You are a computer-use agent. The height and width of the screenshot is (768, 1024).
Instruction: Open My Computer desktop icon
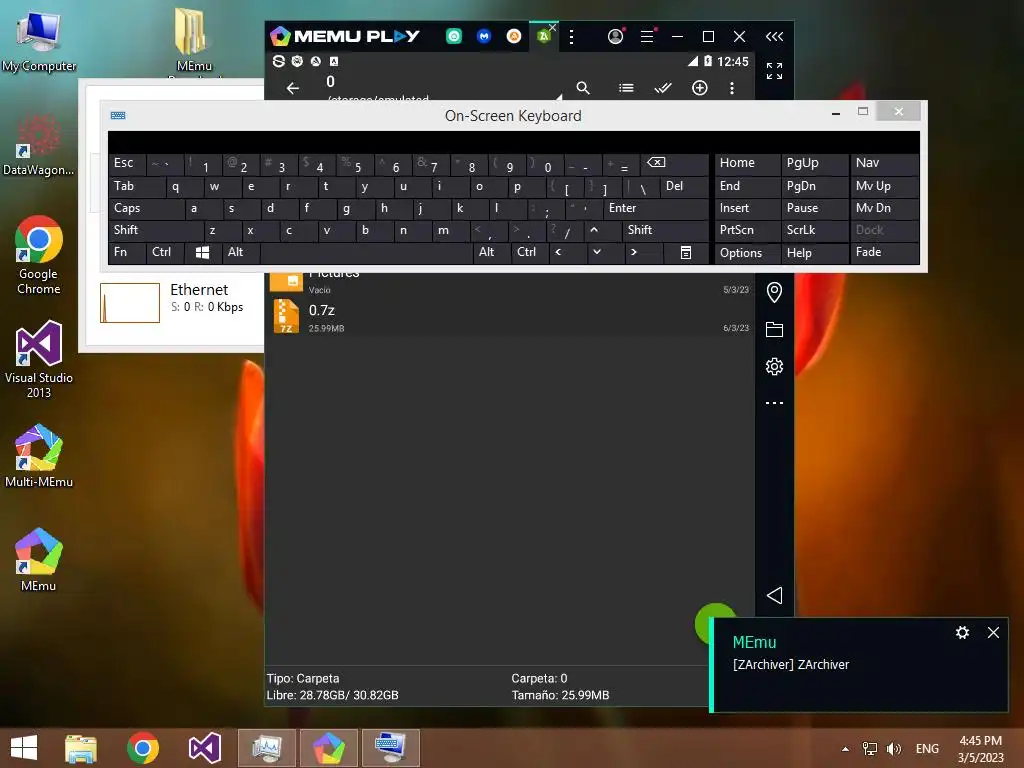(x=39, y=40)
